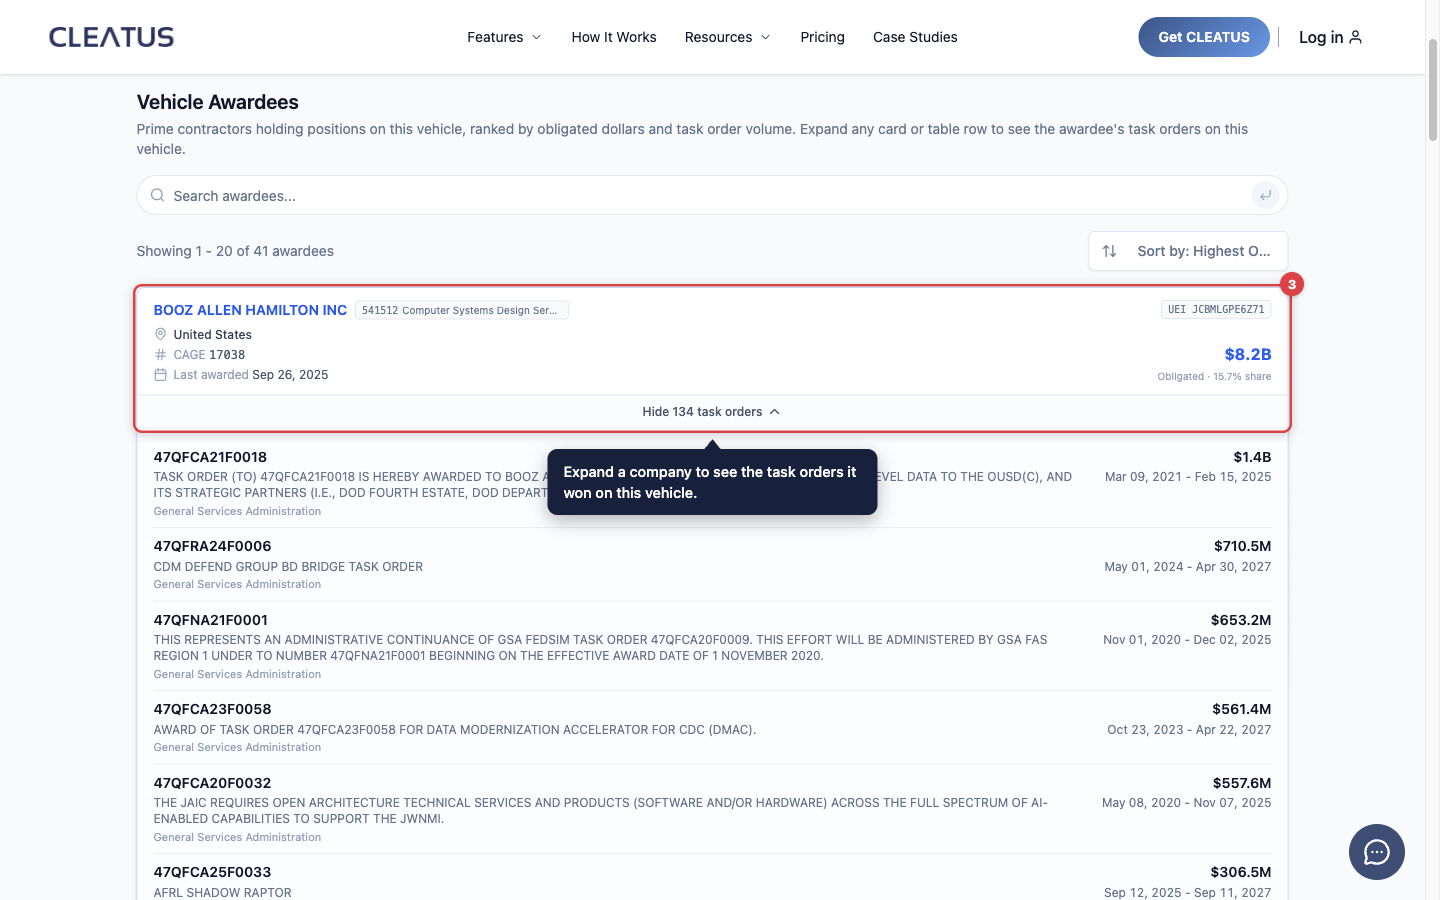The width and height of the screenshot is (1440, 900).
Task: Select task order 47QFRA24F0006
Action: point(212,546)
